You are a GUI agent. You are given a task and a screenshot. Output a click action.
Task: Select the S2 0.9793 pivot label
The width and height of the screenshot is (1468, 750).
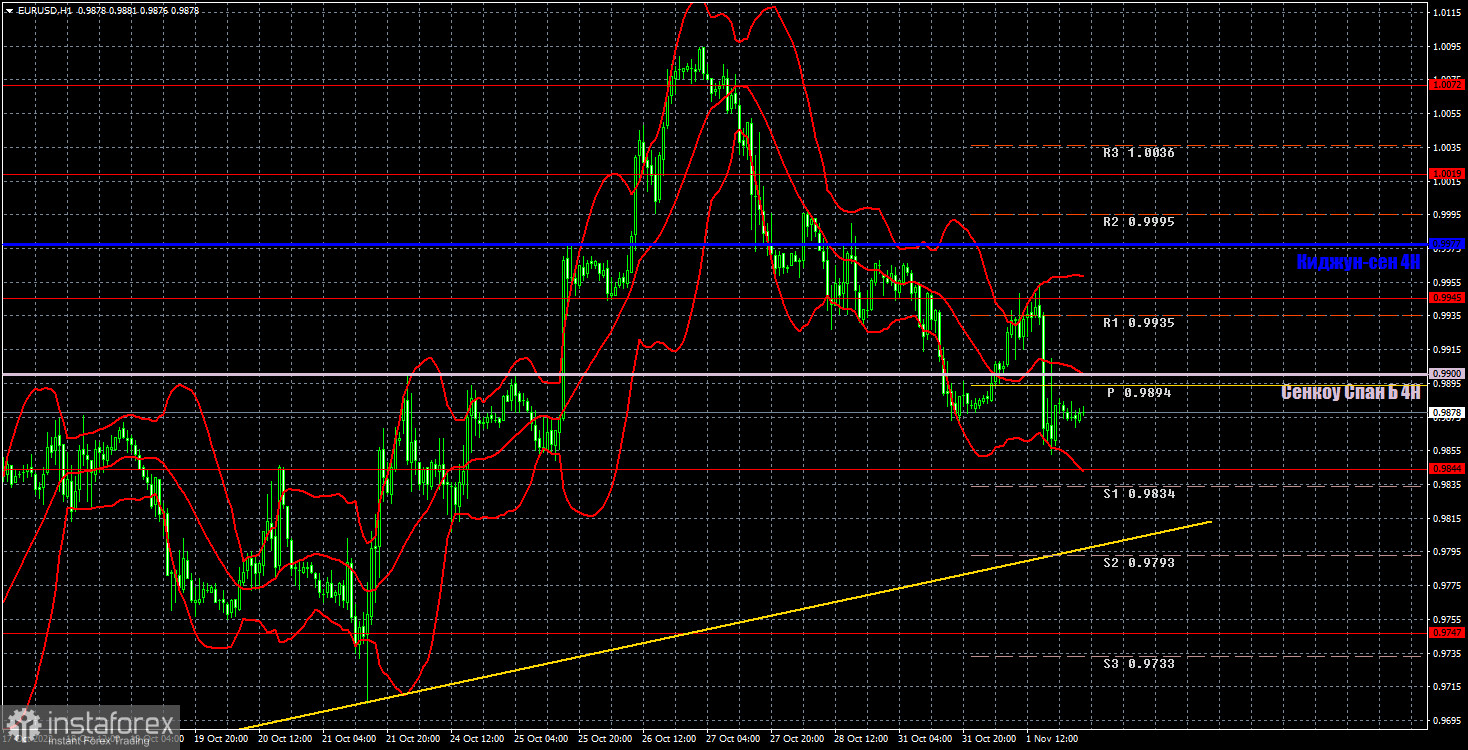(x=1139, y=563)
